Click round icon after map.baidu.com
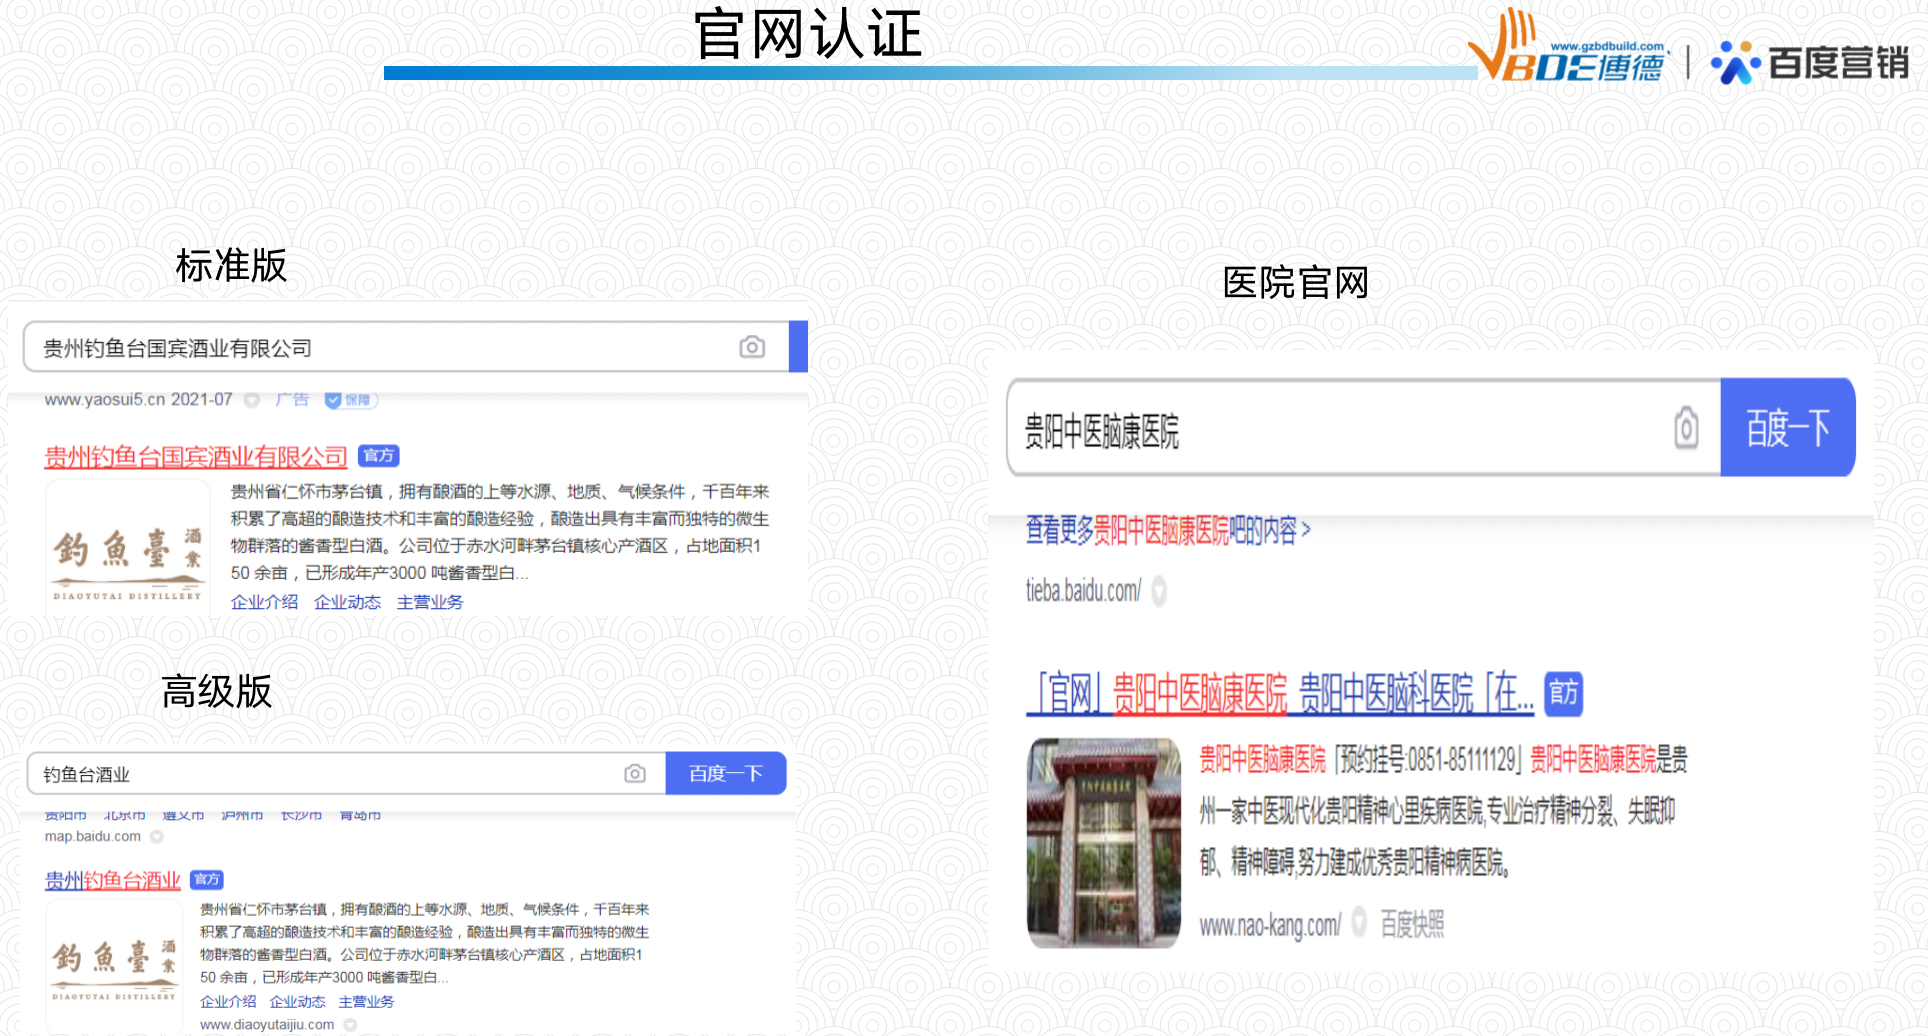Viewport: 1928px width, 1036px height. 157,837
